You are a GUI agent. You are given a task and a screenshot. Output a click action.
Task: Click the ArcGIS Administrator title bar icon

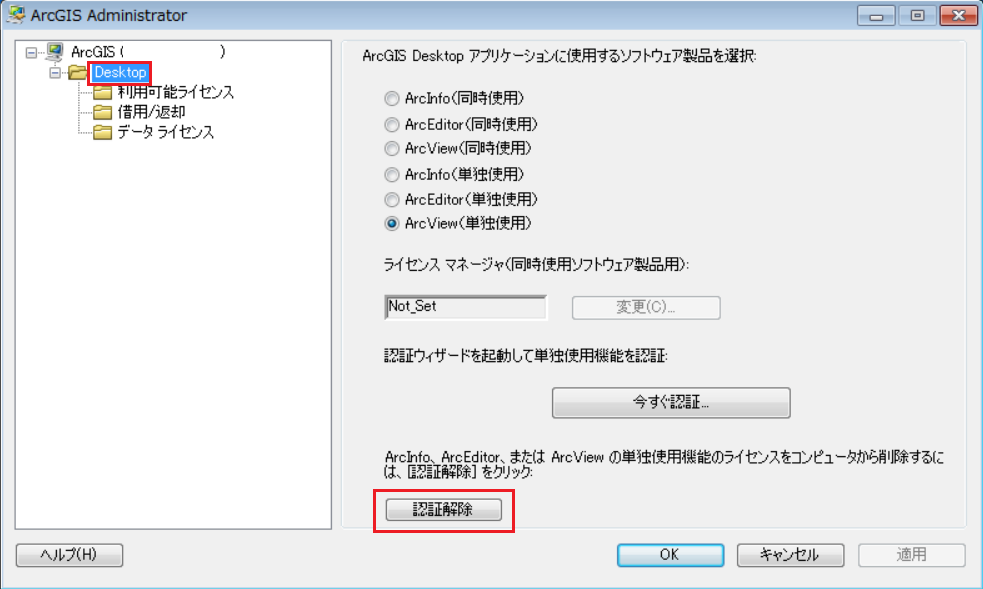[16, 14]
